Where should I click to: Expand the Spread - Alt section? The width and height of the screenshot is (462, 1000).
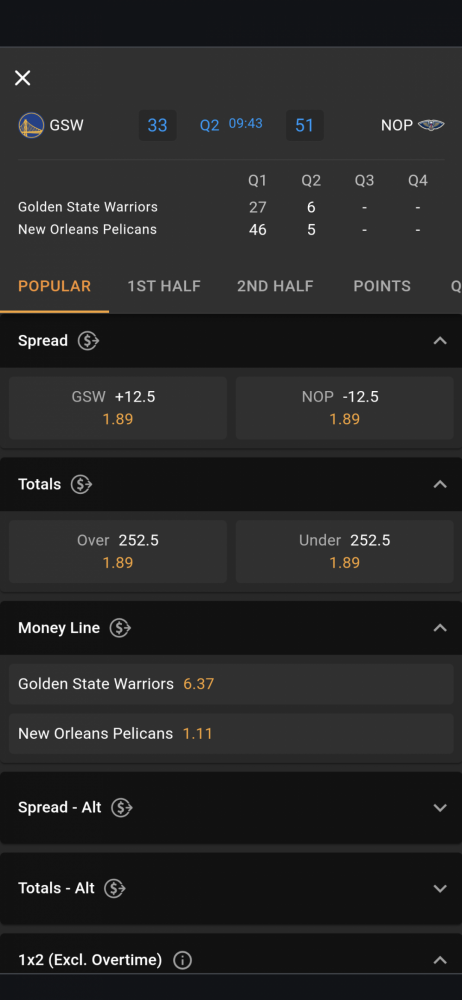click(440, 807)
